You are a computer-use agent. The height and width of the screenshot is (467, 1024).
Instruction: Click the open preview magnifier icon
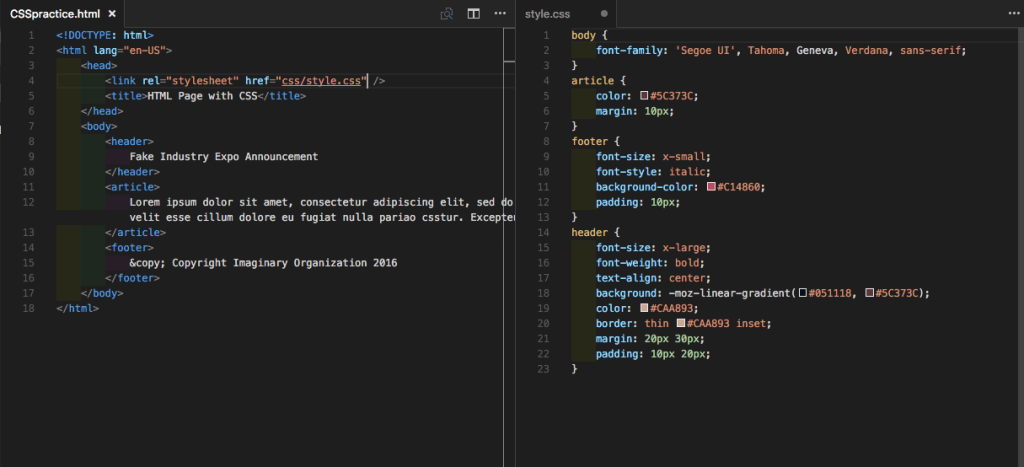pyautogui.click(x=447, y=14)
